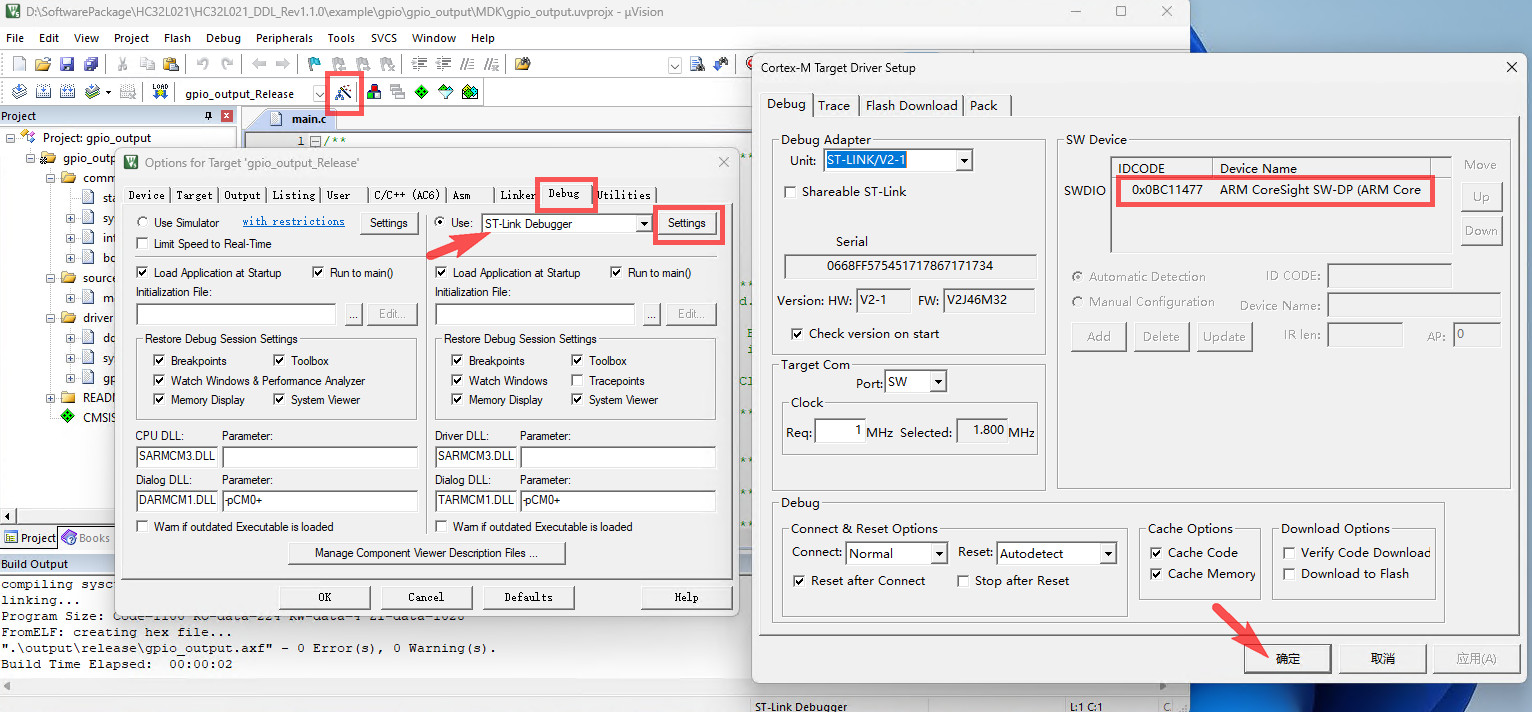Toggle Cache Memory checkbox
The height and width of the screenshot is (712, 1532).
[x=1156, y=573]
